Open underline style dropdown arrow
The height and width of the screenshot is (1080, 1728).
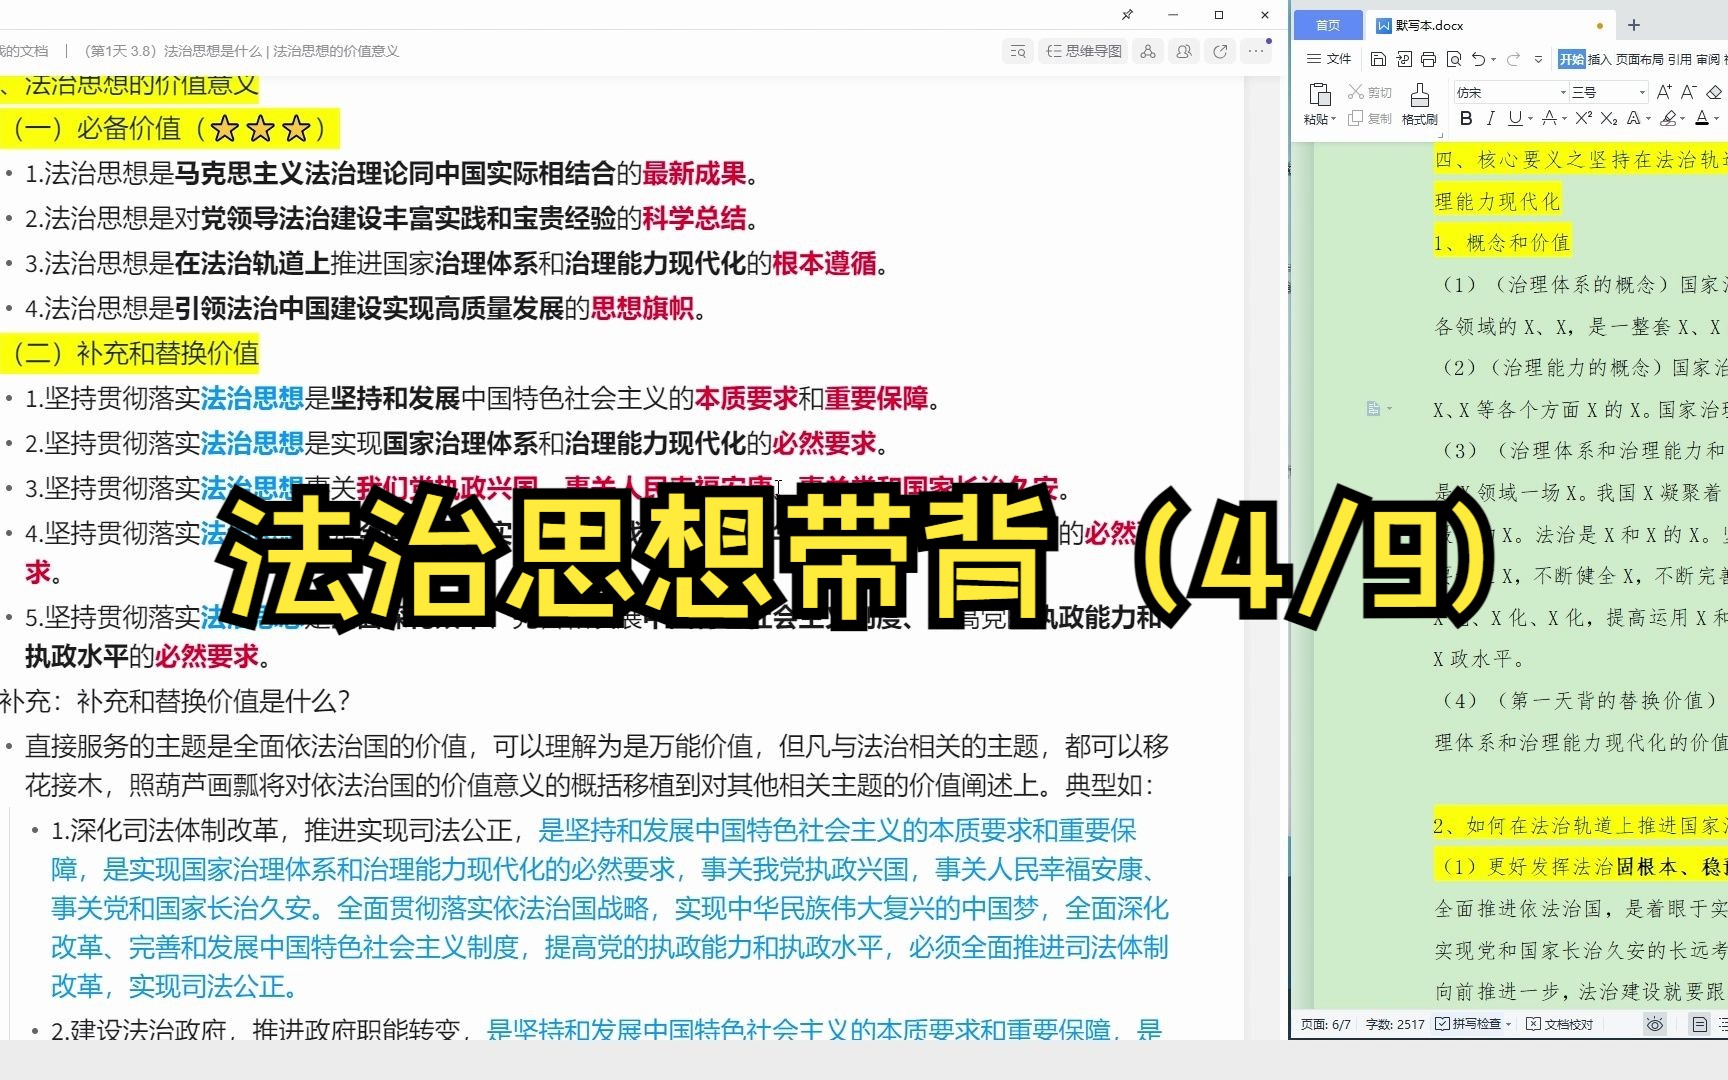[1530, 119]
